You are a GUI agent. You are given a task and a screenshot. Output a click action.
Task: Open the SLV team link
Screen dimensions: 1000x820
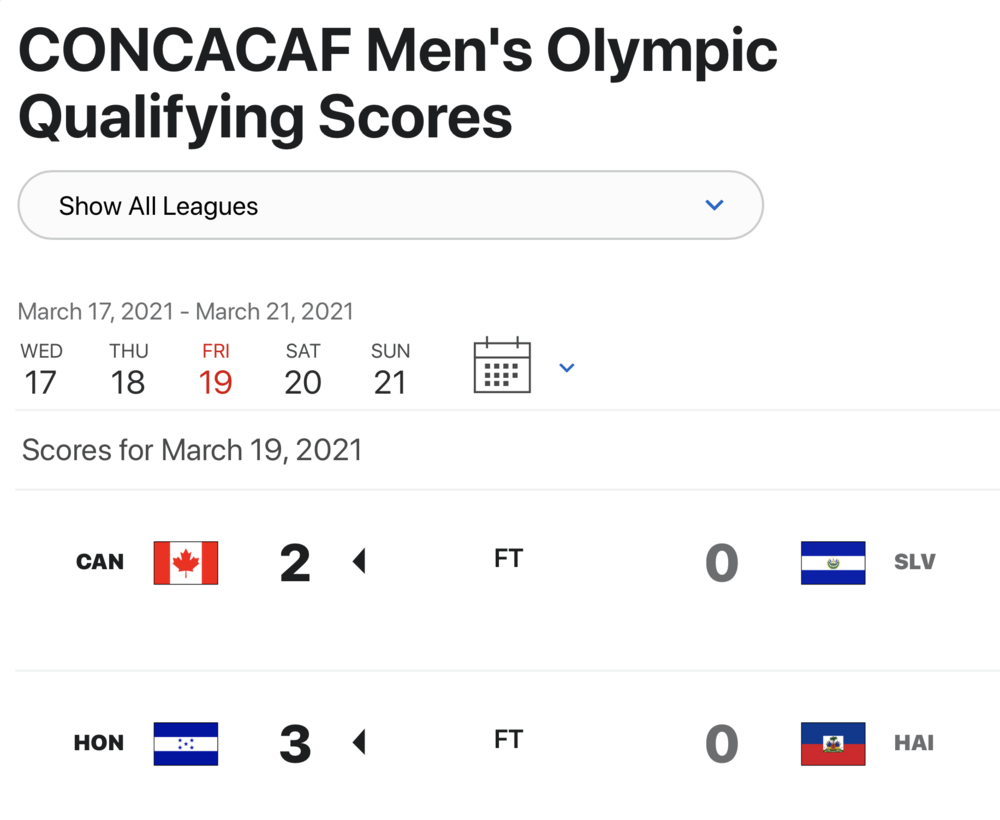point(914,562)
